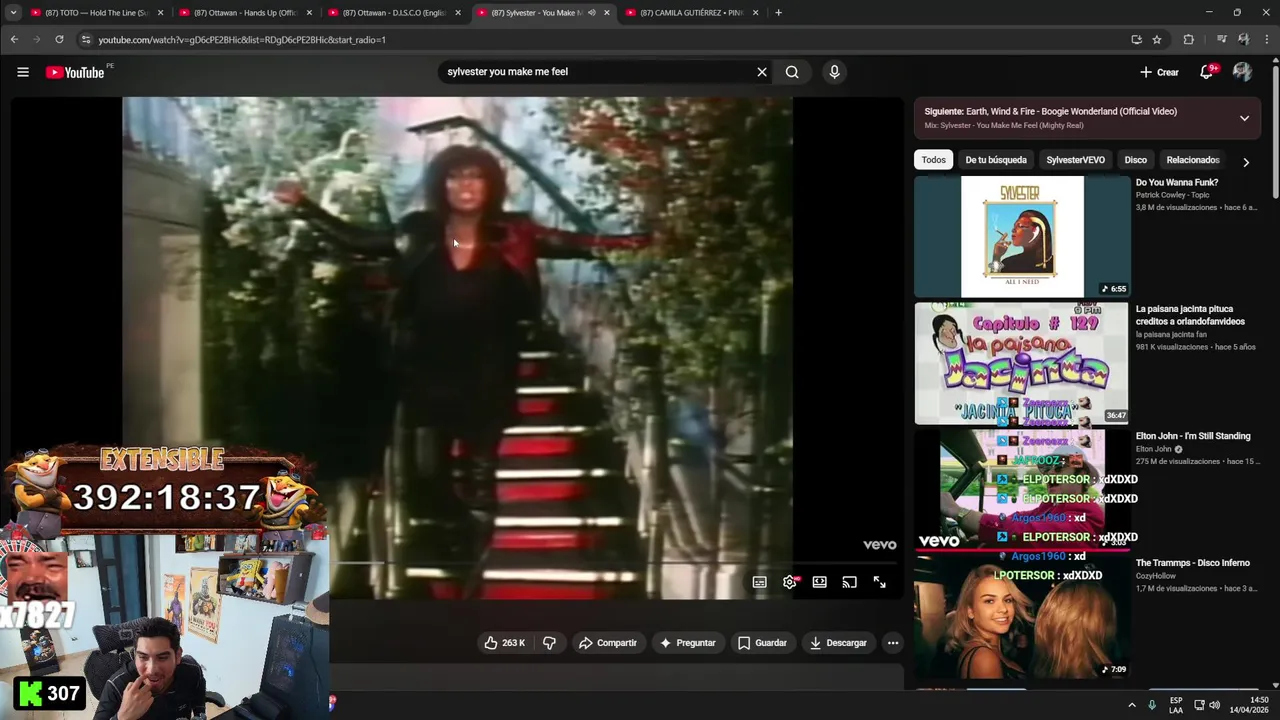The height and width of the screenshot is (720, 1280).
Task: Like the video with 263 K
Action: click(504, 643)
